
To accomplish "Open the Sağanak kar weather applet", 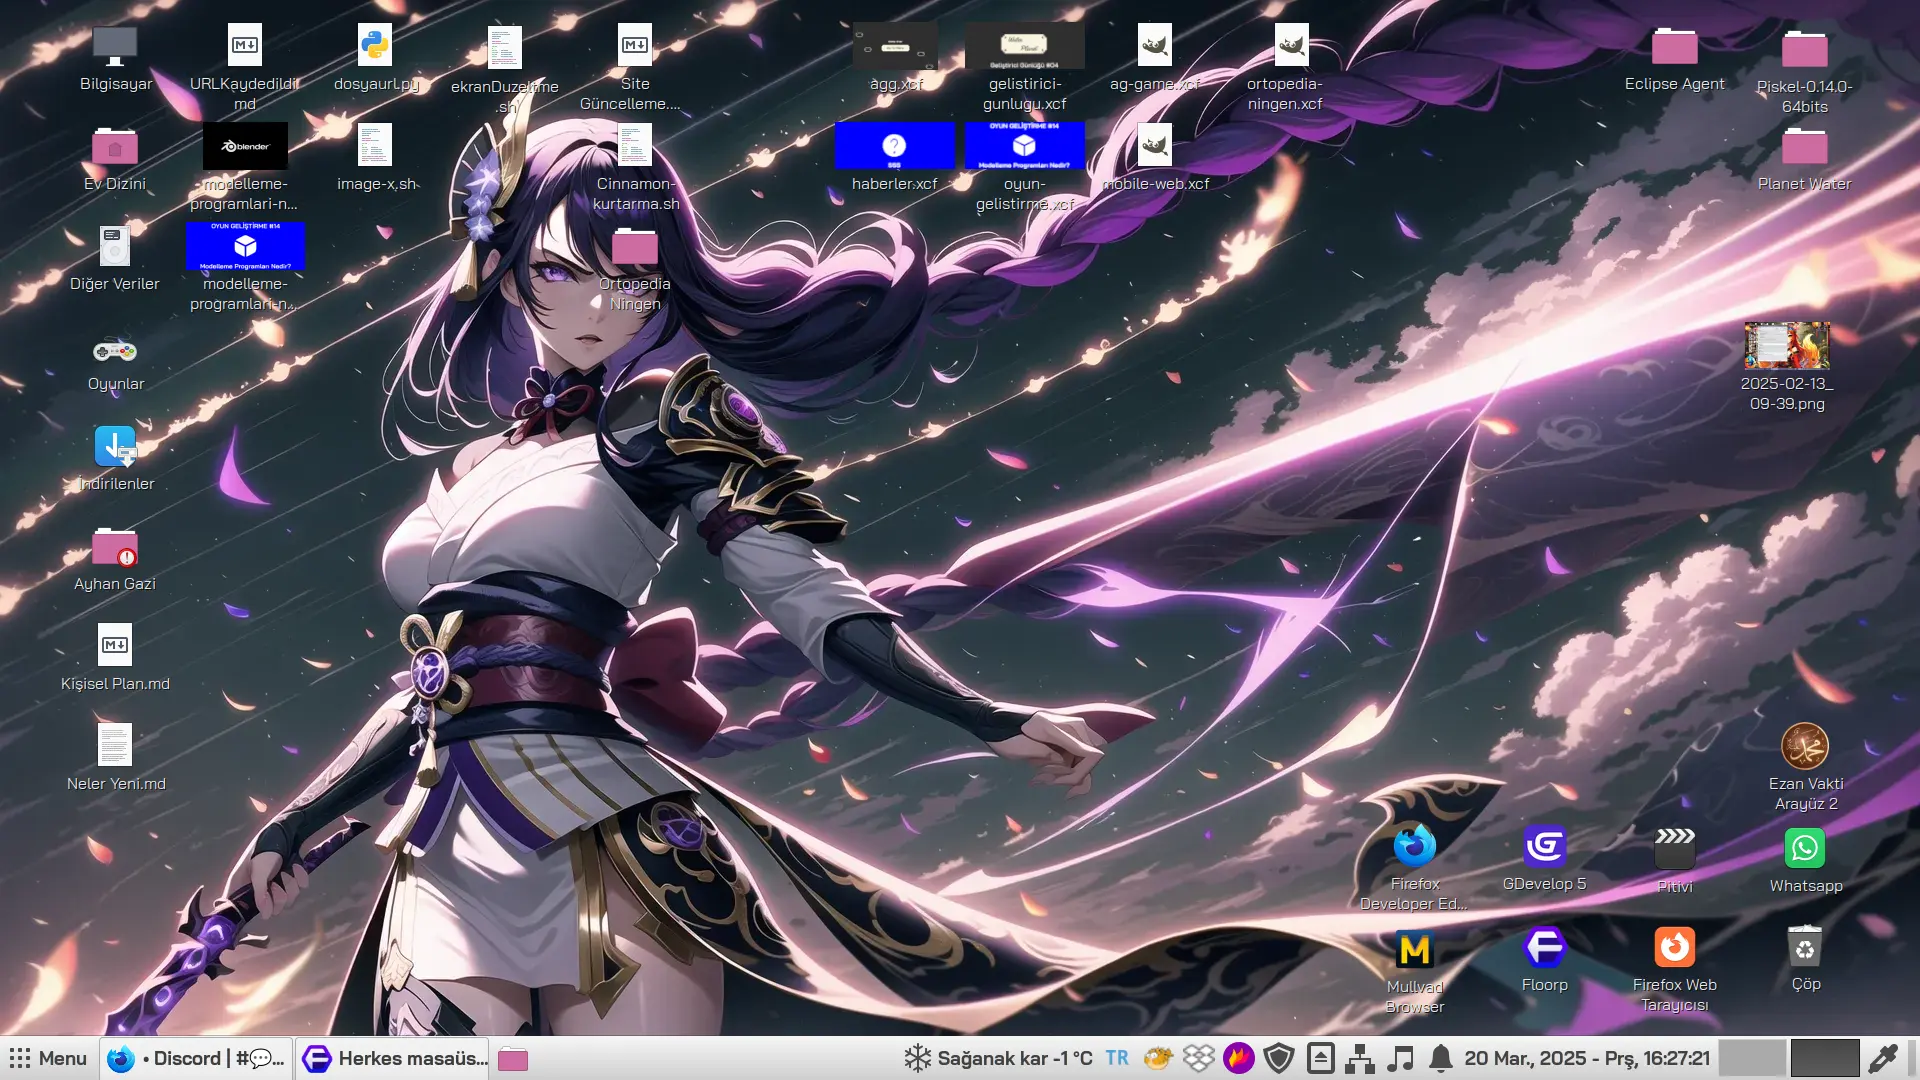I will [x=998, y=1058].
